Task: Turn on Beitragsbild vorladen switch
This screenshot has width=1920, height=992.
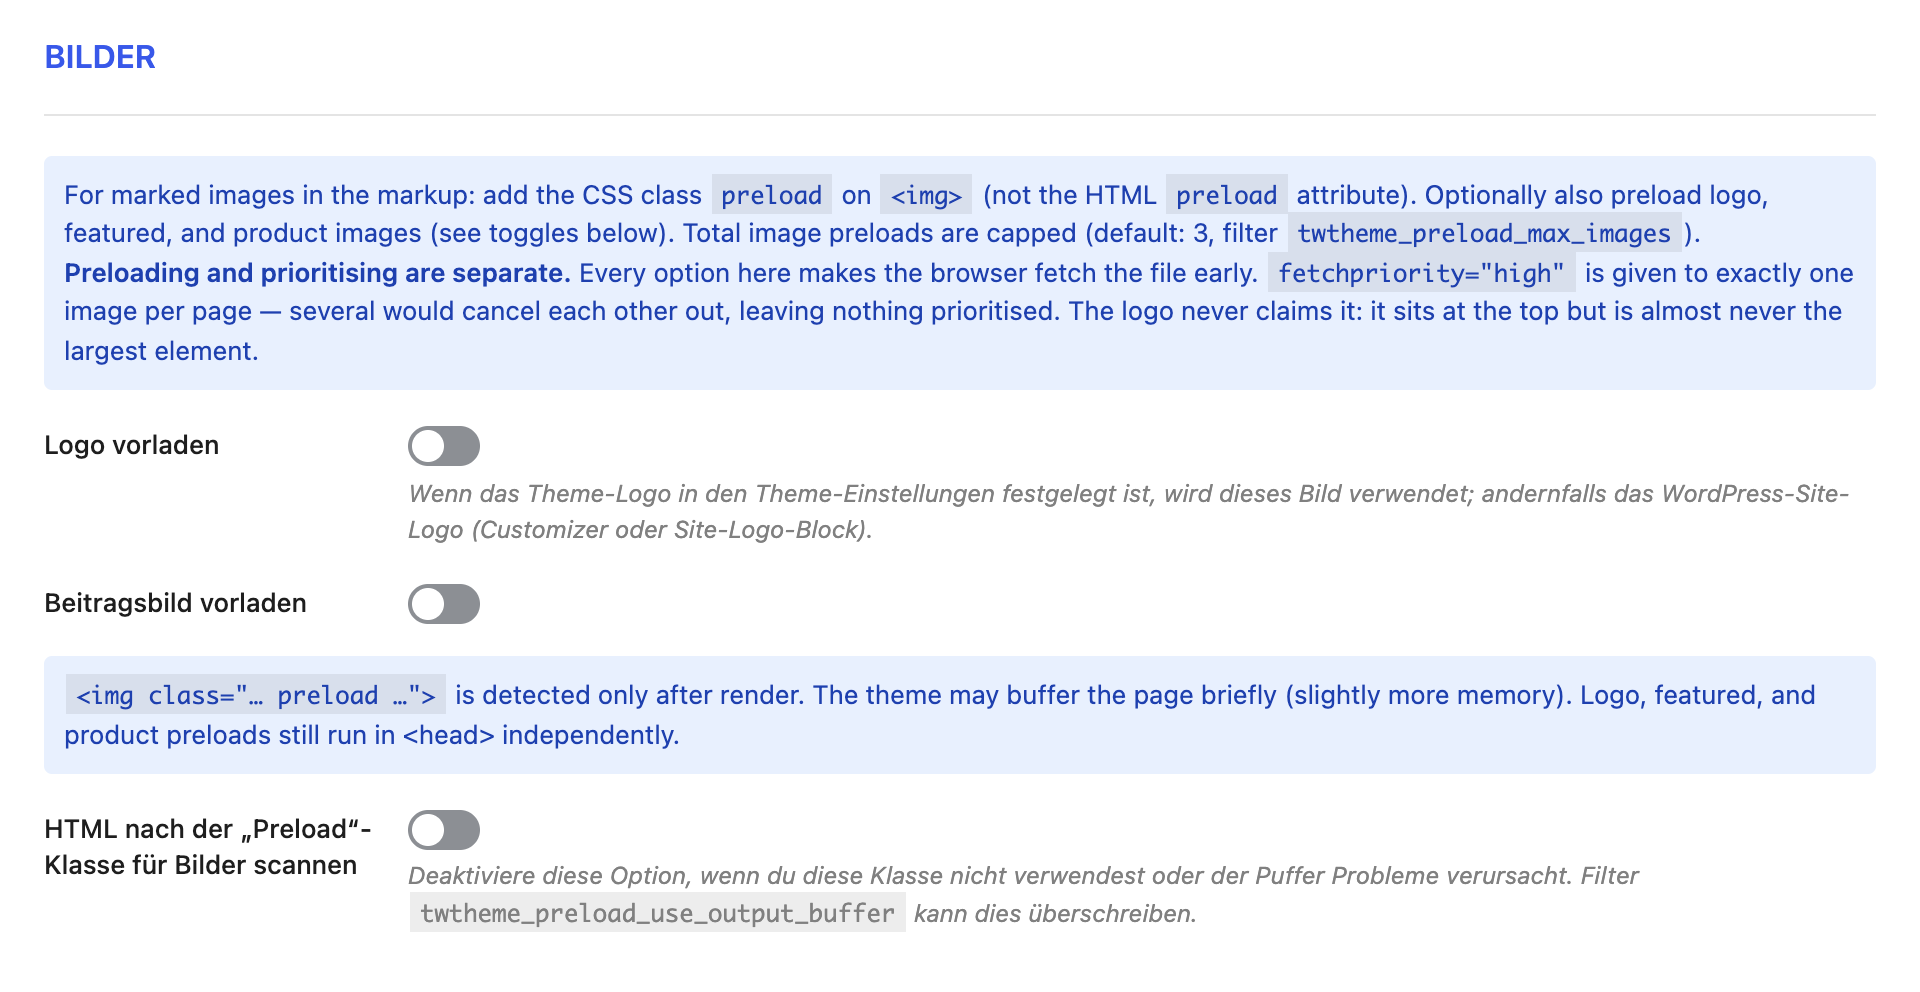Action: click(x=444, y=604)
